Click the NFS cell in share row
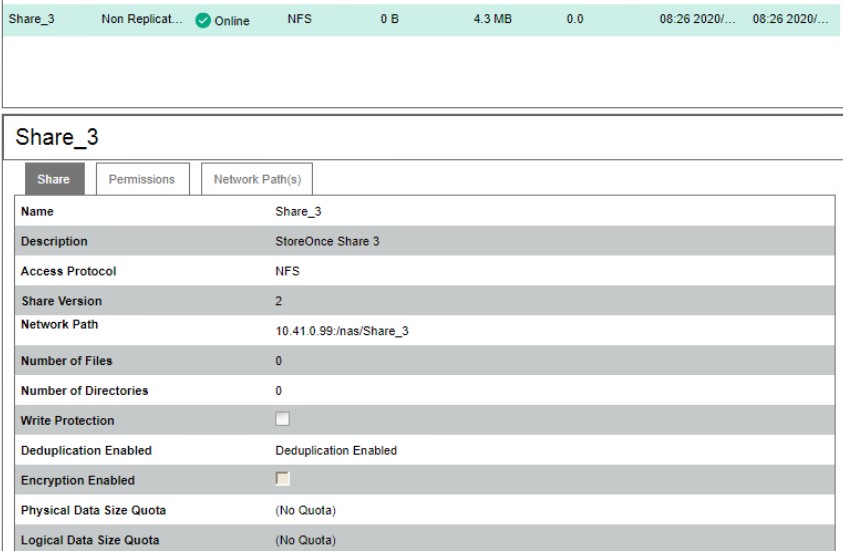Viewport: 843px width, 551px height. (x=299, y=21)
